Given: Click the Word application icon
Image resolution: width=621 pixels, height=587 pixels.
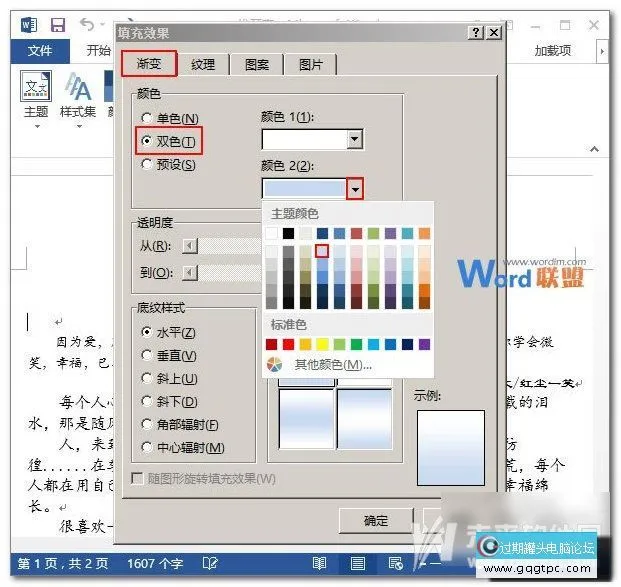Looking at the screenshot, I should (29, 25).
